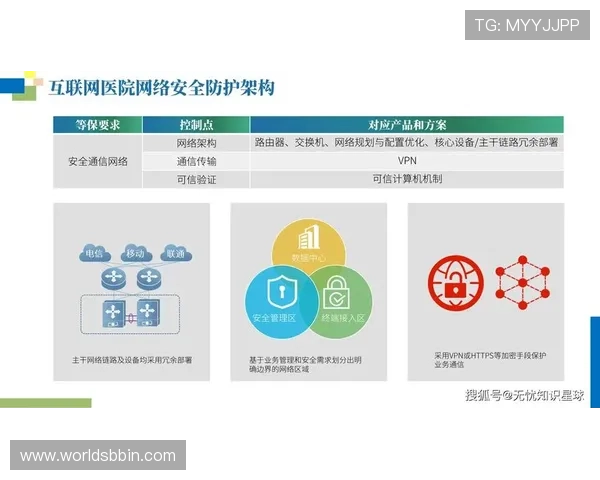Click the 电信 cloud icon
The height and width of the screenshot is (480, 600).
95,253
